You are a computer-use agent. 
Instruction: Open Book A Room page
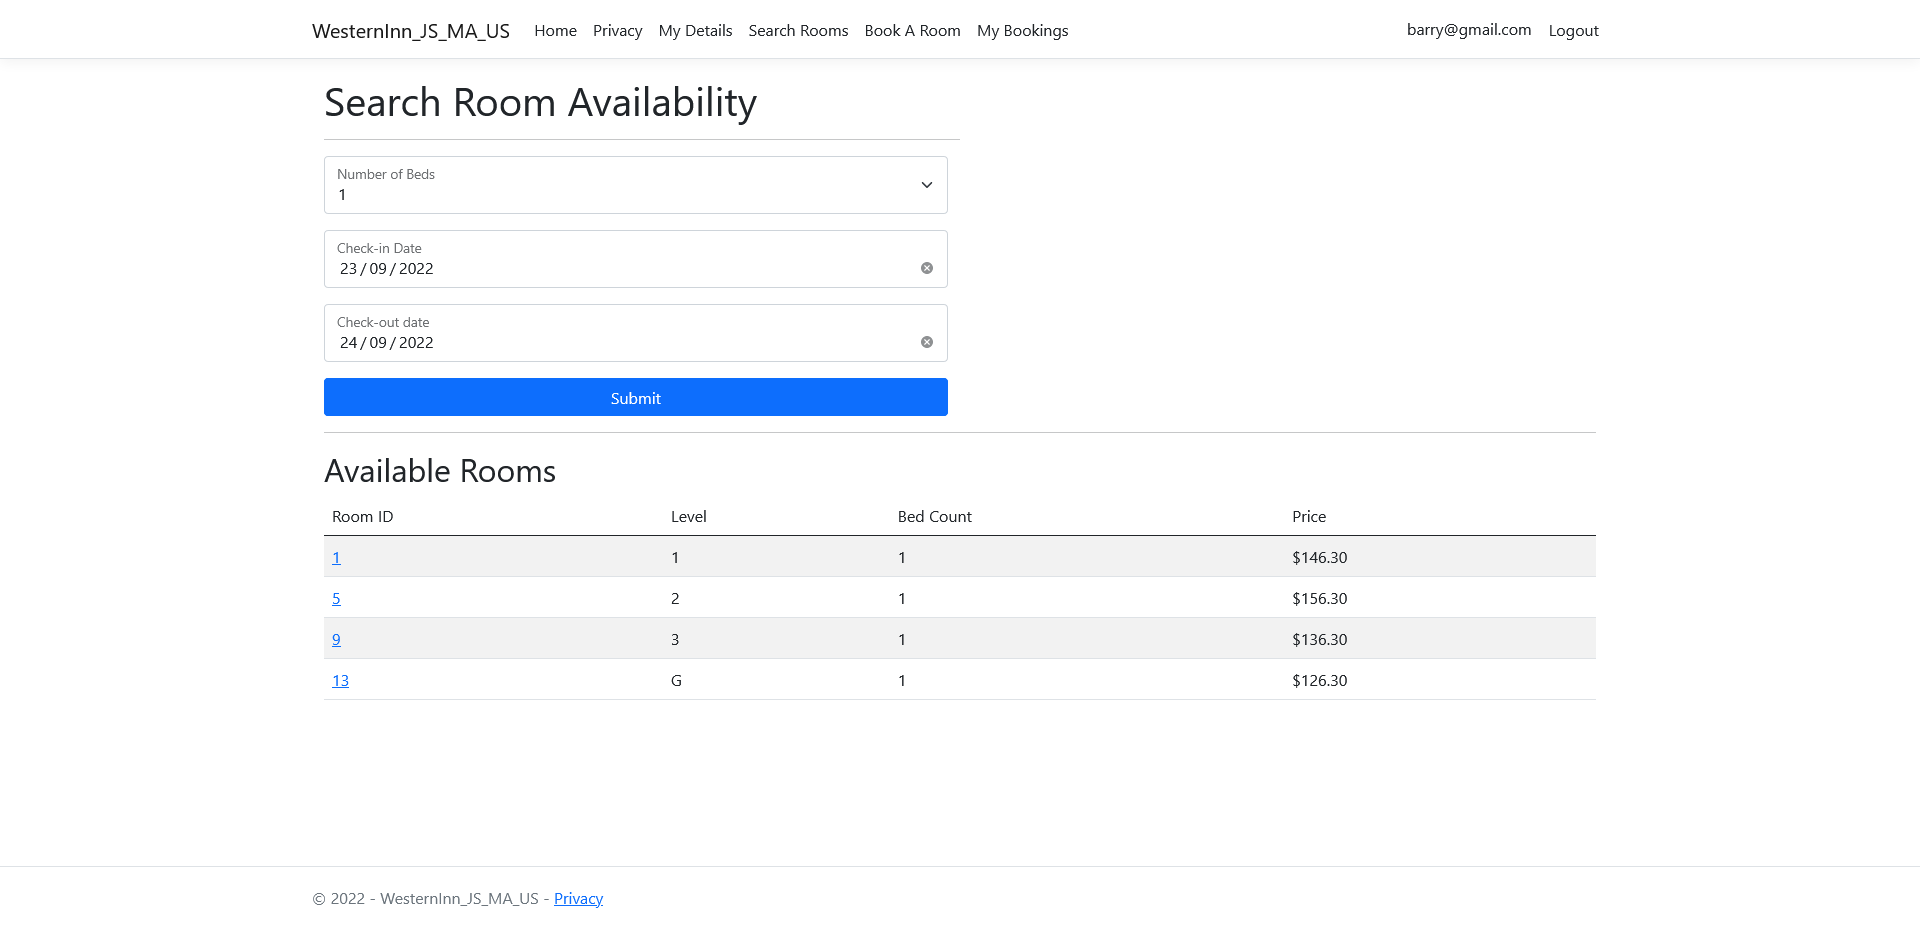click(912, 31)
